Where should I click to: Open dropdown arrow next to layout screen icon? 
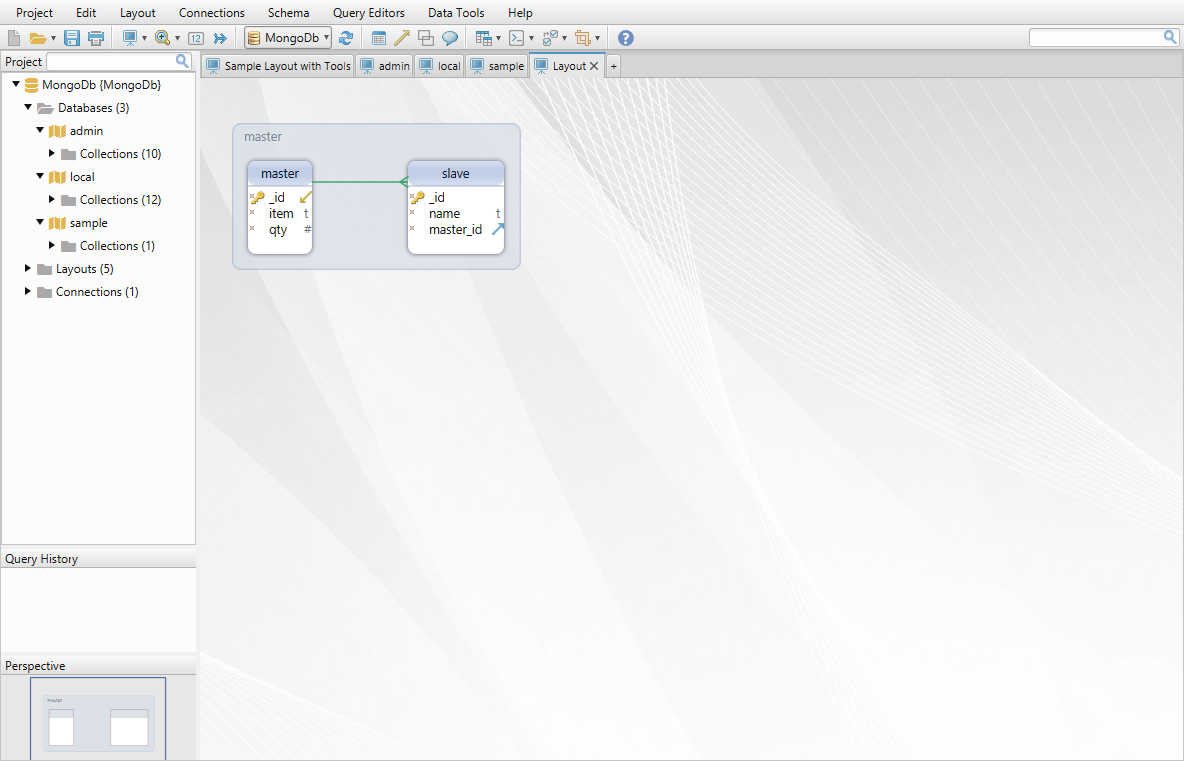[x=144, y=38]
